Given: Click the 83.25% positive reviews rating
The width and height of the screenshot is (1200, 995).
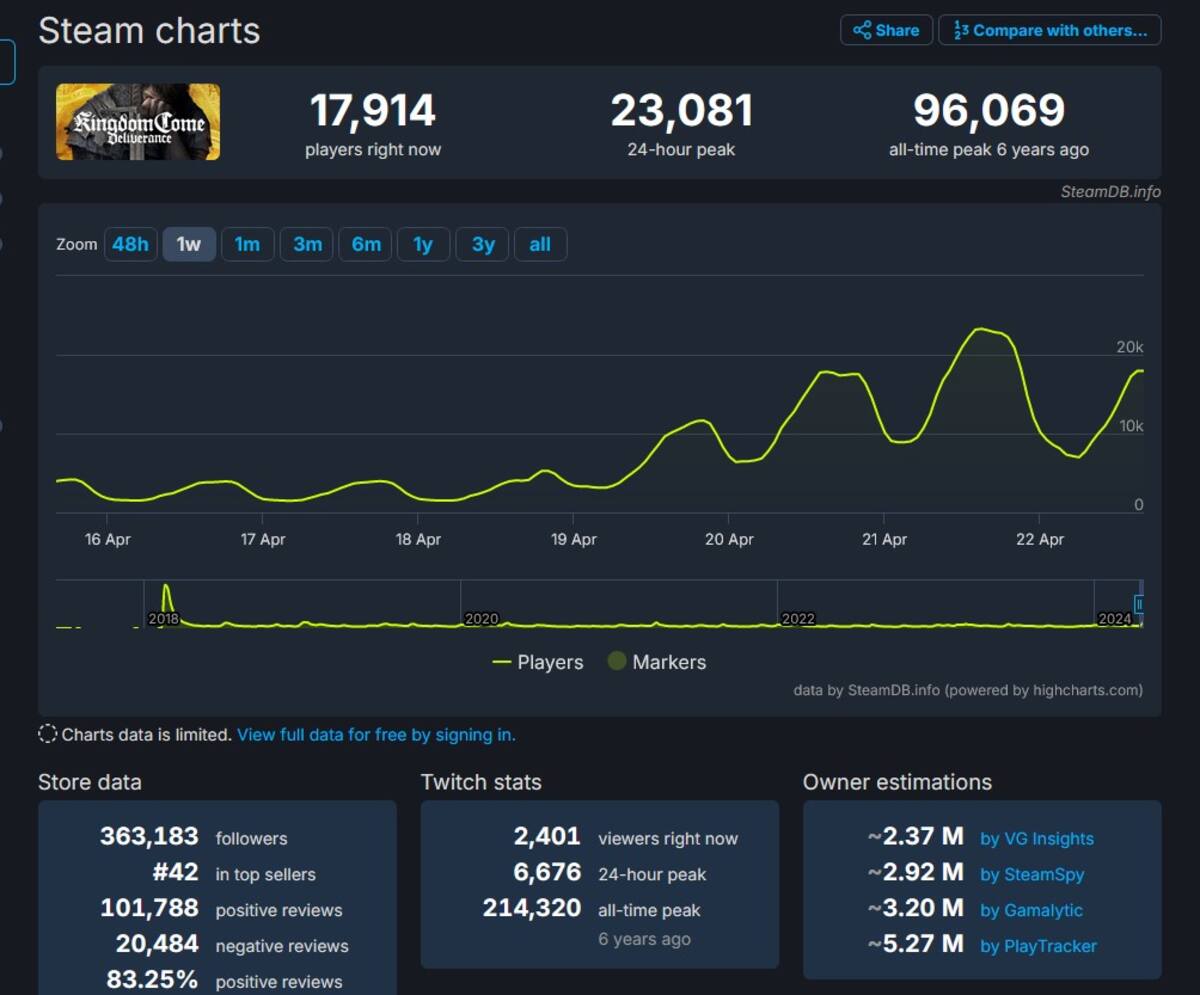Looking at the screenshot, I should 152,981.
